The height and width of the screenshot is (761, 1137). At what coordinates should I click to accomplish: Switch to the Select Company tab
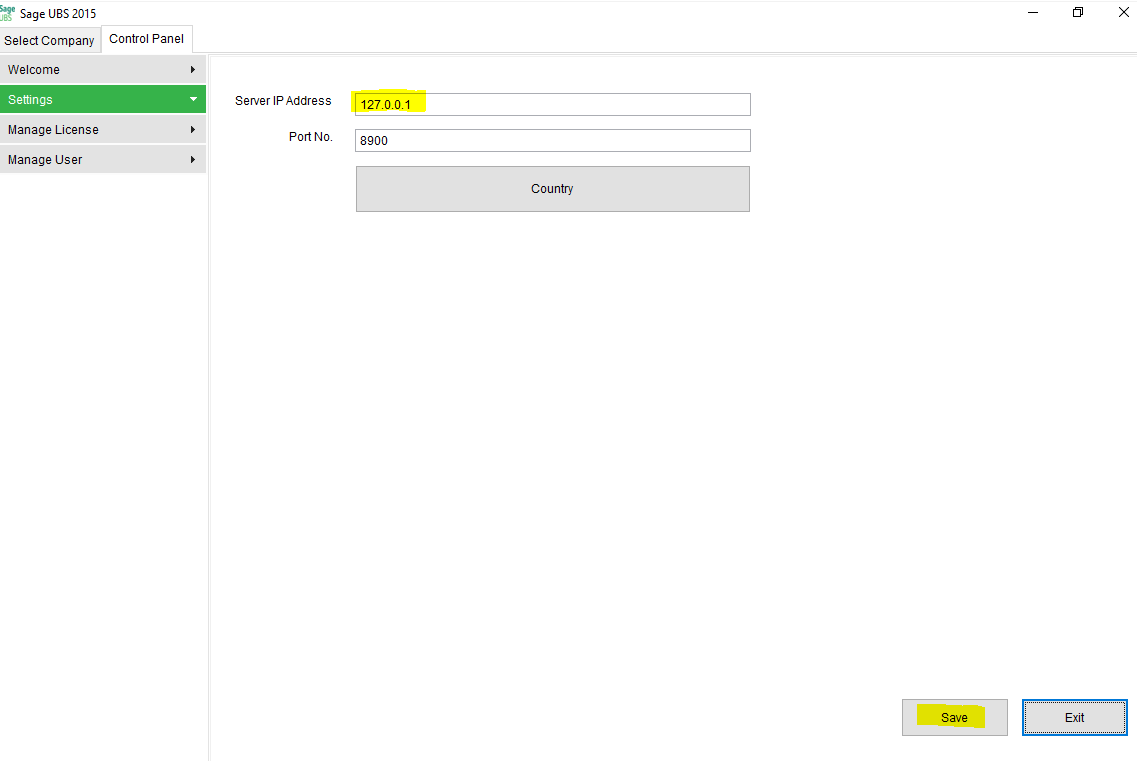coord(49,41)
